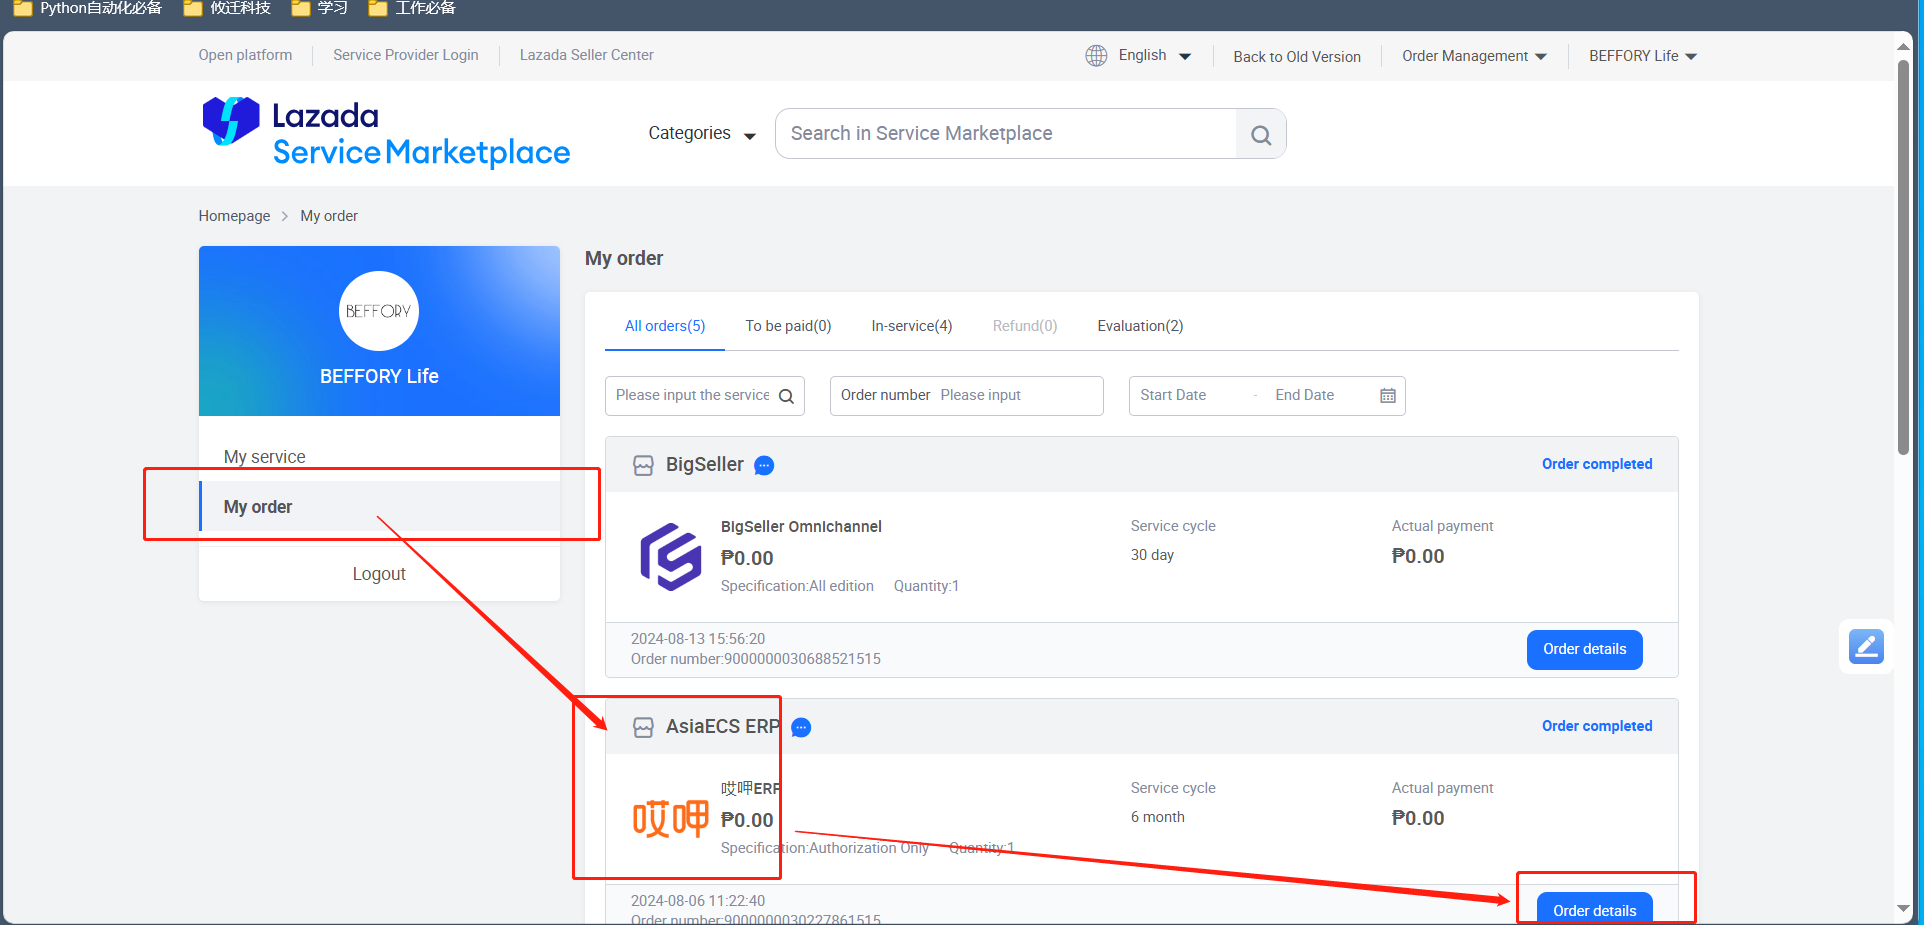
Task: Open the 工作必备 bookmark folder
Action: [412, 8]
